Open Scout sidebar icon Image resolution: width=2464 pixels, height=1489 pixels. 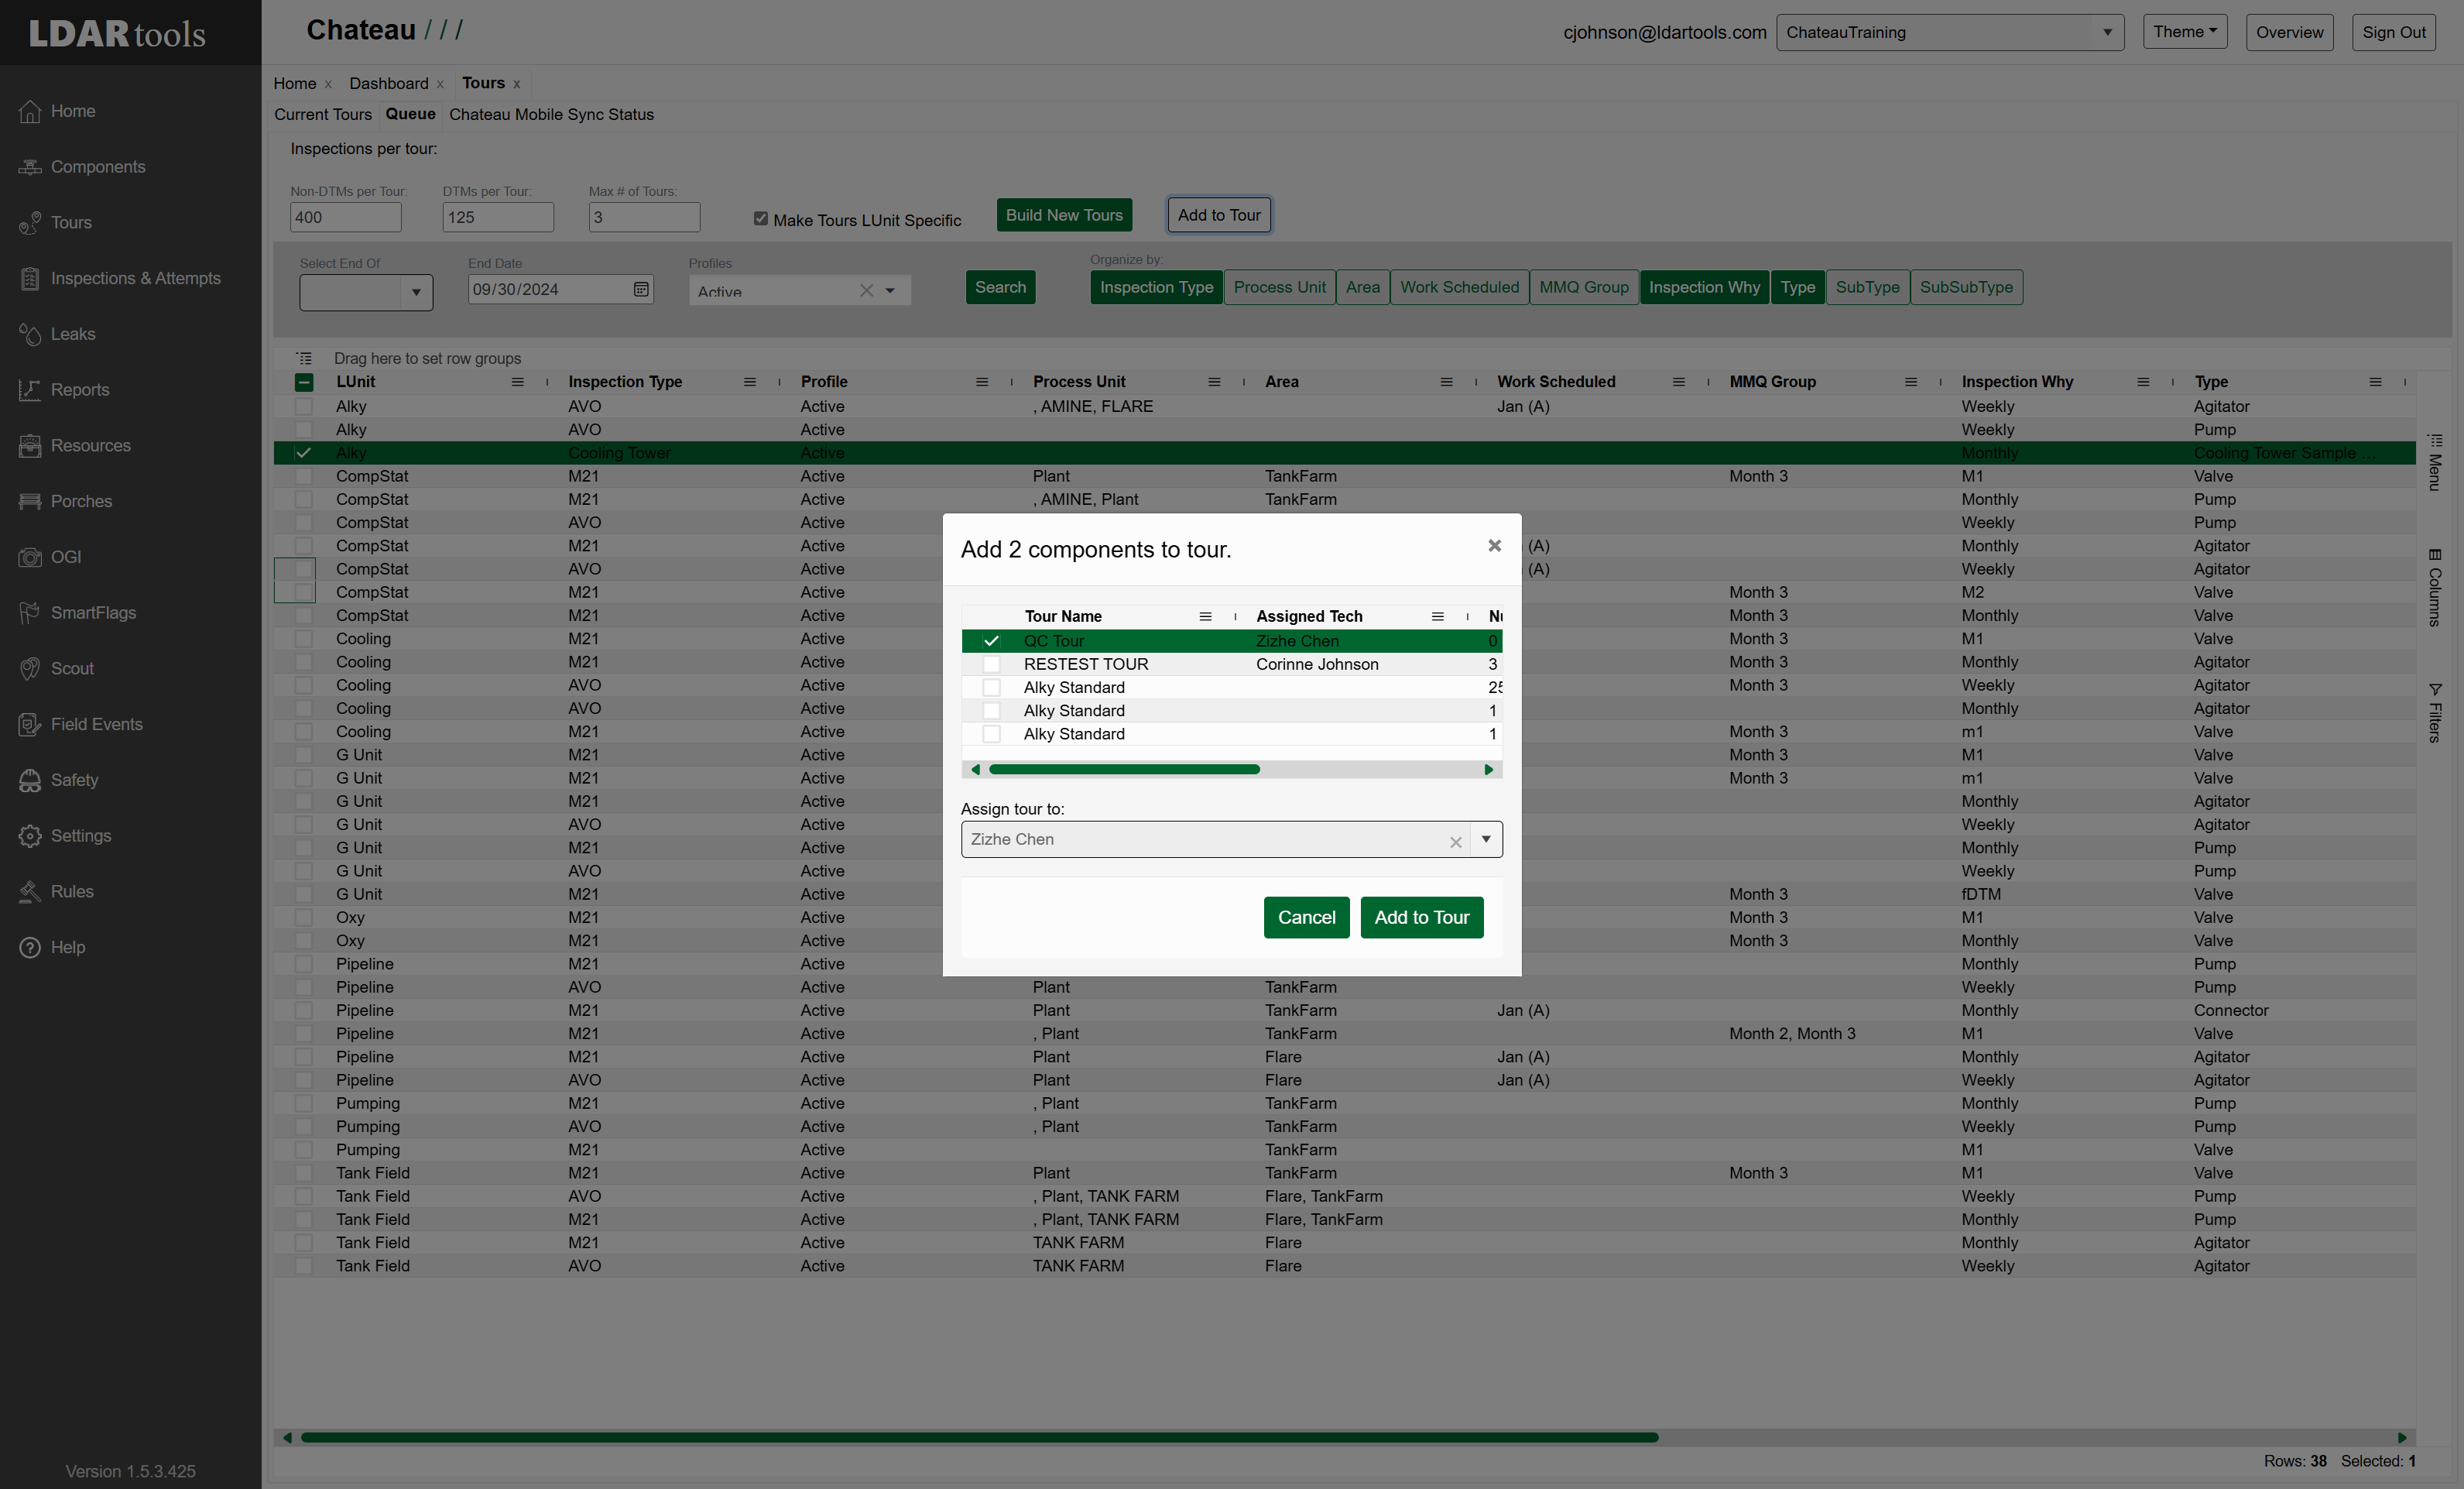click(x=30, y=668)
